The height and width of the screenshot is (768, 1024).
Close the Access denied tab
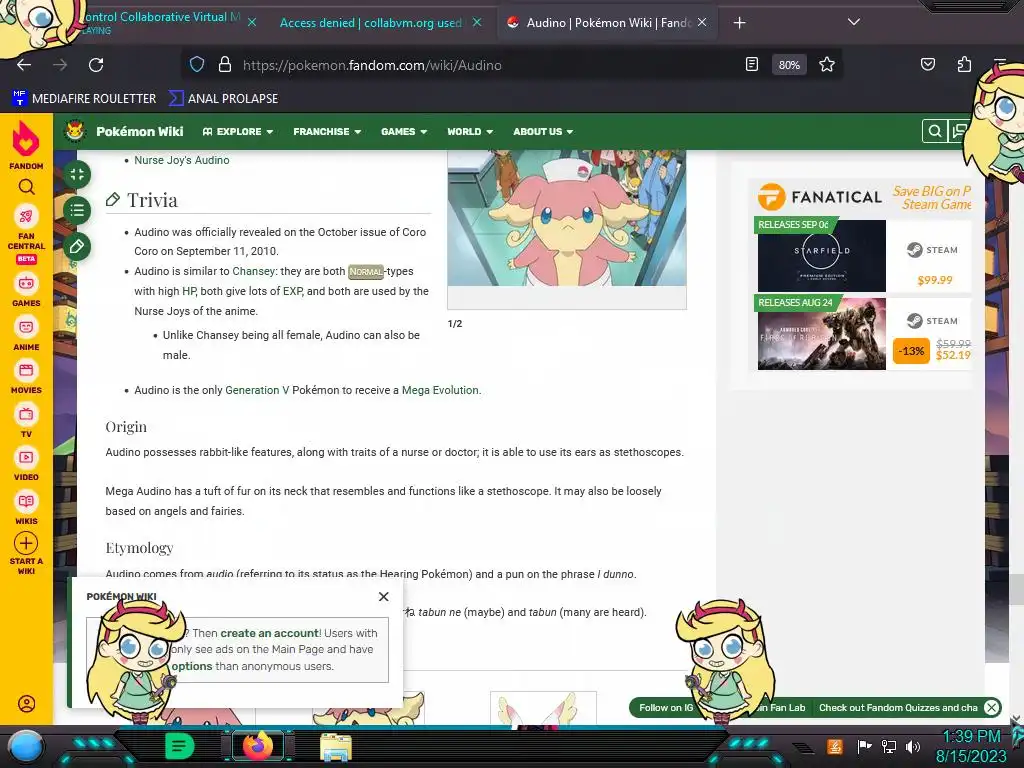(477, 22)
